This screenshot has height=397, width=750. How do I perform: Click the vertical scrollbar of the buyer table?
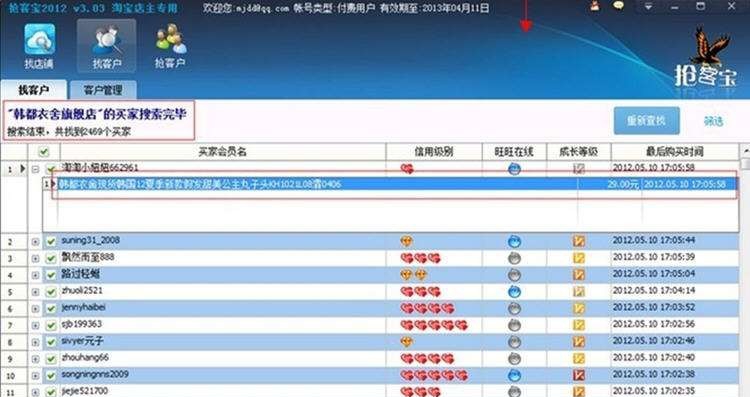(746, 270)
